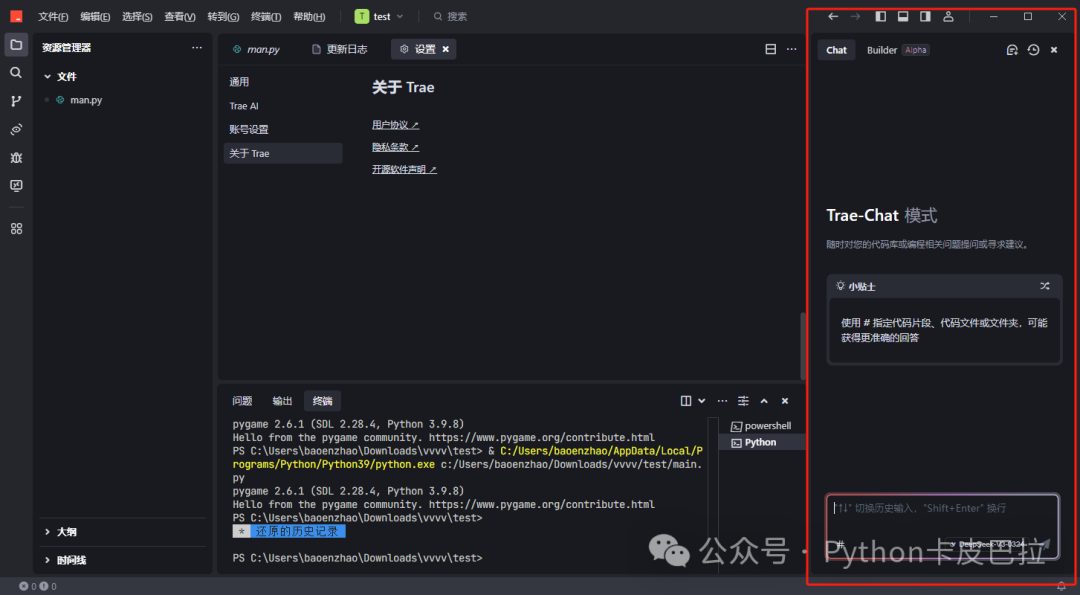
Task: Open the 转到(G) menu
Action: click(223, 17)
